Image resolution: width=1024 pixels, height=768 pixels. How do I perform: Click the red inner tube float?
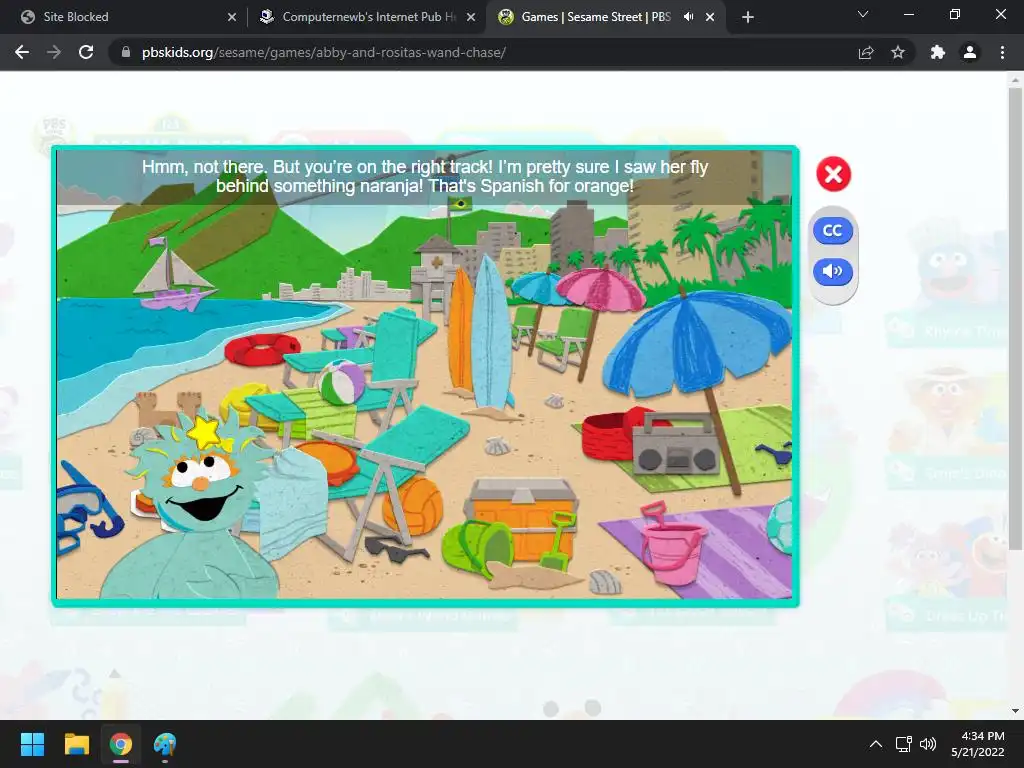coord(261,349)
